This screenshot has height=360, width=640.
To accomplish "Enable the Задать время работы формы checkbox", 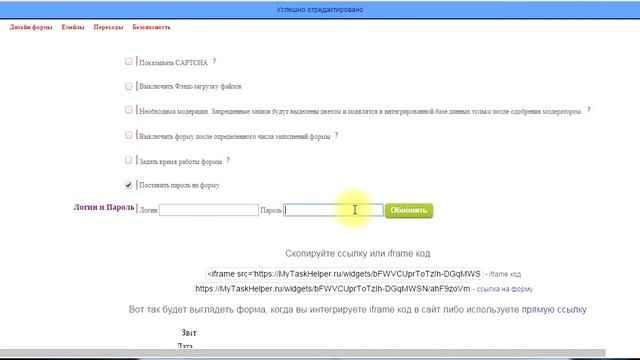I will click(x=129, y=160).
